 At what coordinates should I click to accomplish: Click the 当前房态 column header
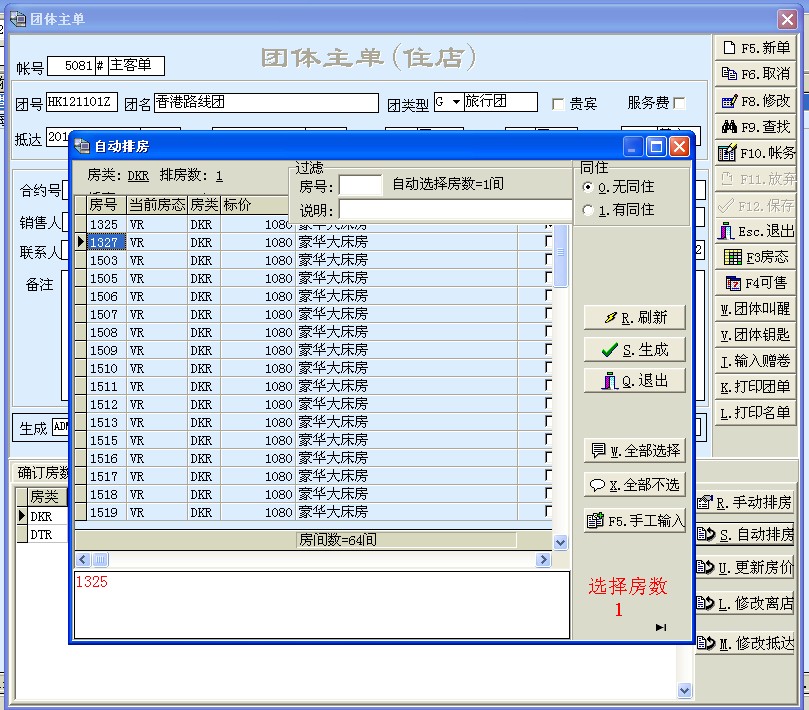(x=157, y=205)
